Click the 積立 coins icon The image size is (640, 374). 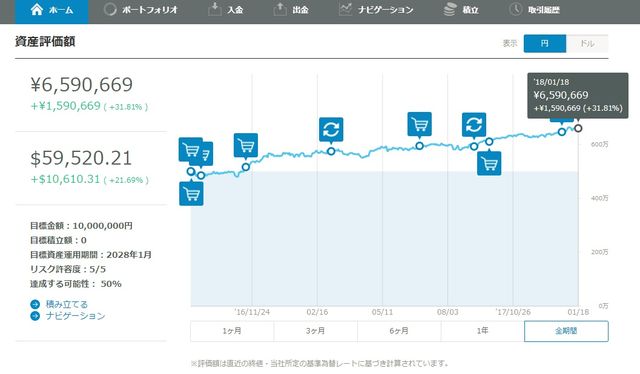click(450, 9)
